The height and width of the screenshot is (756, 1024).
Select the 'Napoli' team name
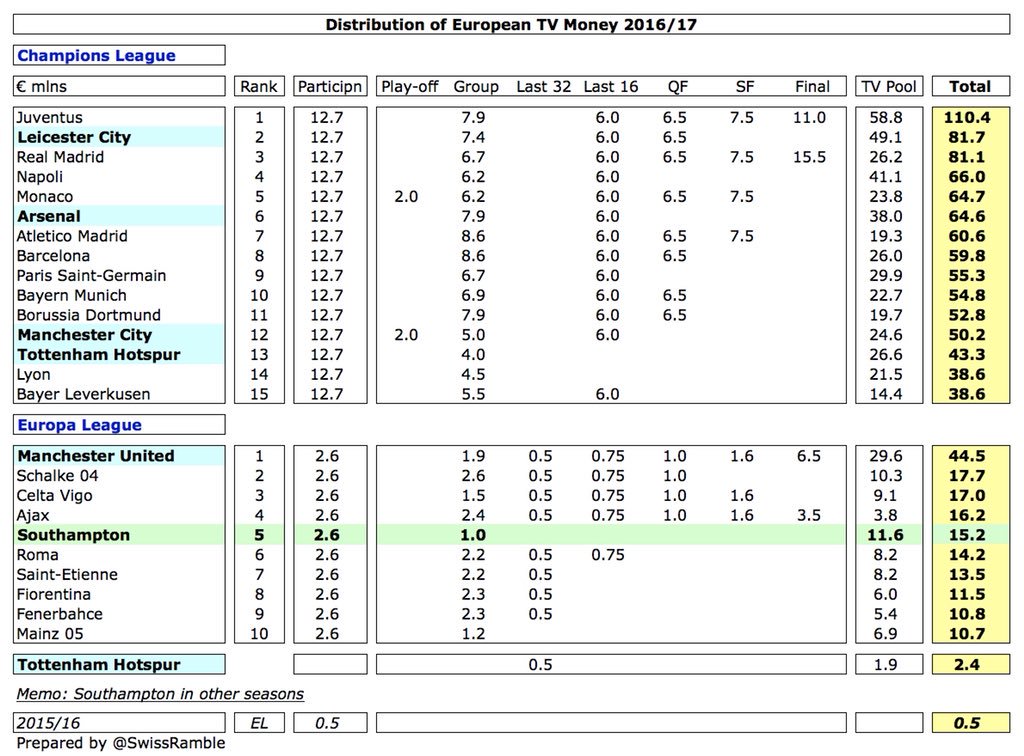tap(40, 177)
